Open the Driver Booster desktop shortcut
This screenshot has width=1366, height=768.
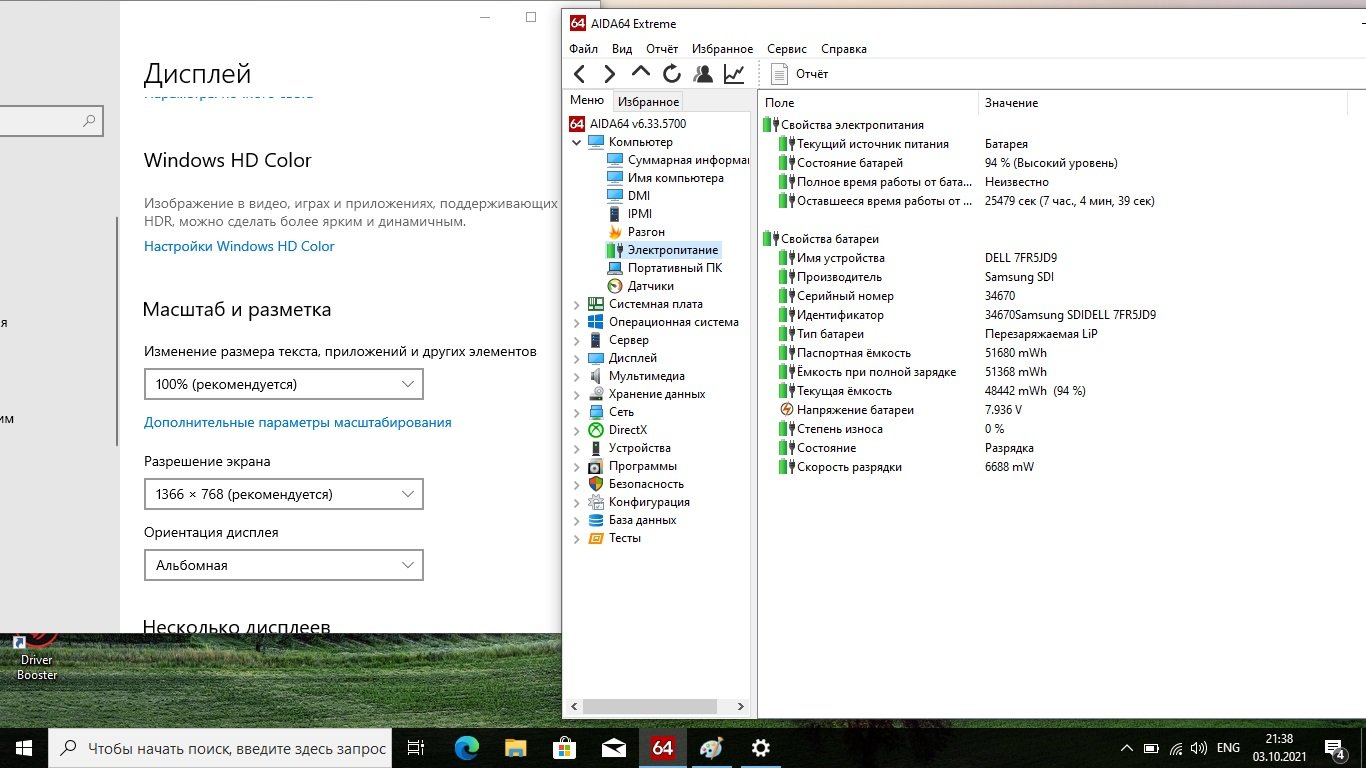point(37,657)
